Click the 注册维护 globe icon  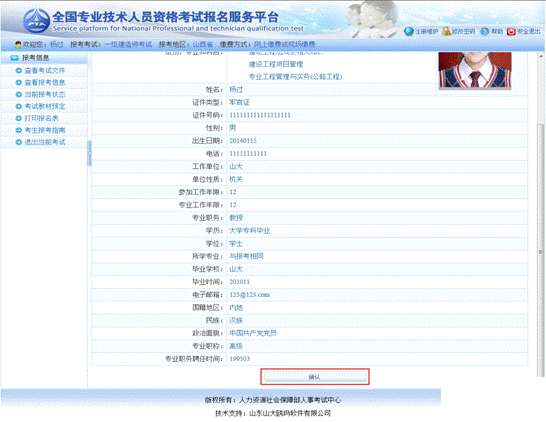pyautogui.click(x=408, y=32)
